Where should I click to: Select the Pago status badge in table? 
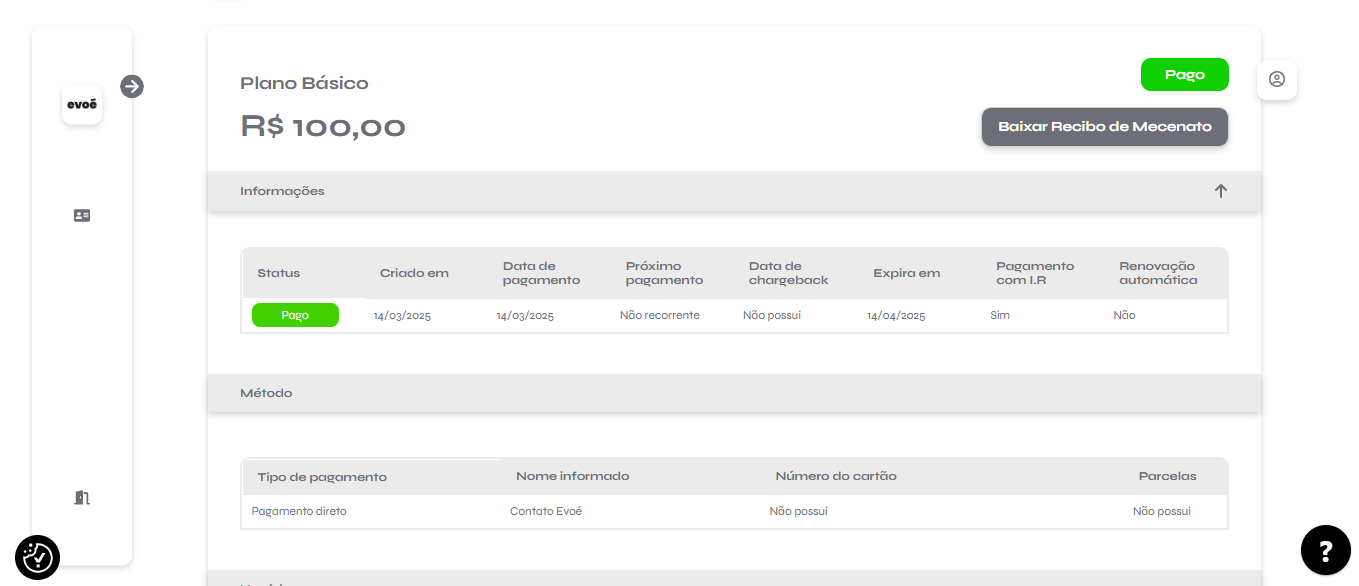[x=295, y=315]
